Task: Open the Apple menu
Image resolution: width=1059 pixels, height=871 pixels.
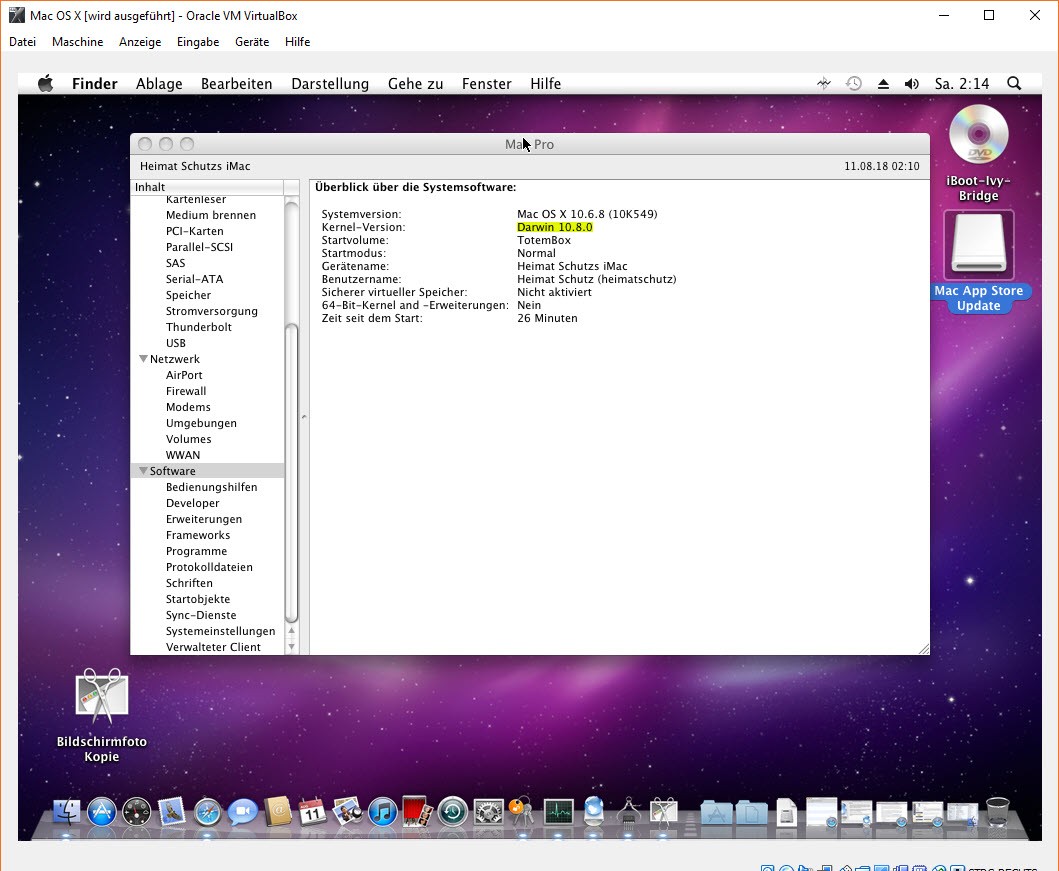Action: (x=45, y=84)
